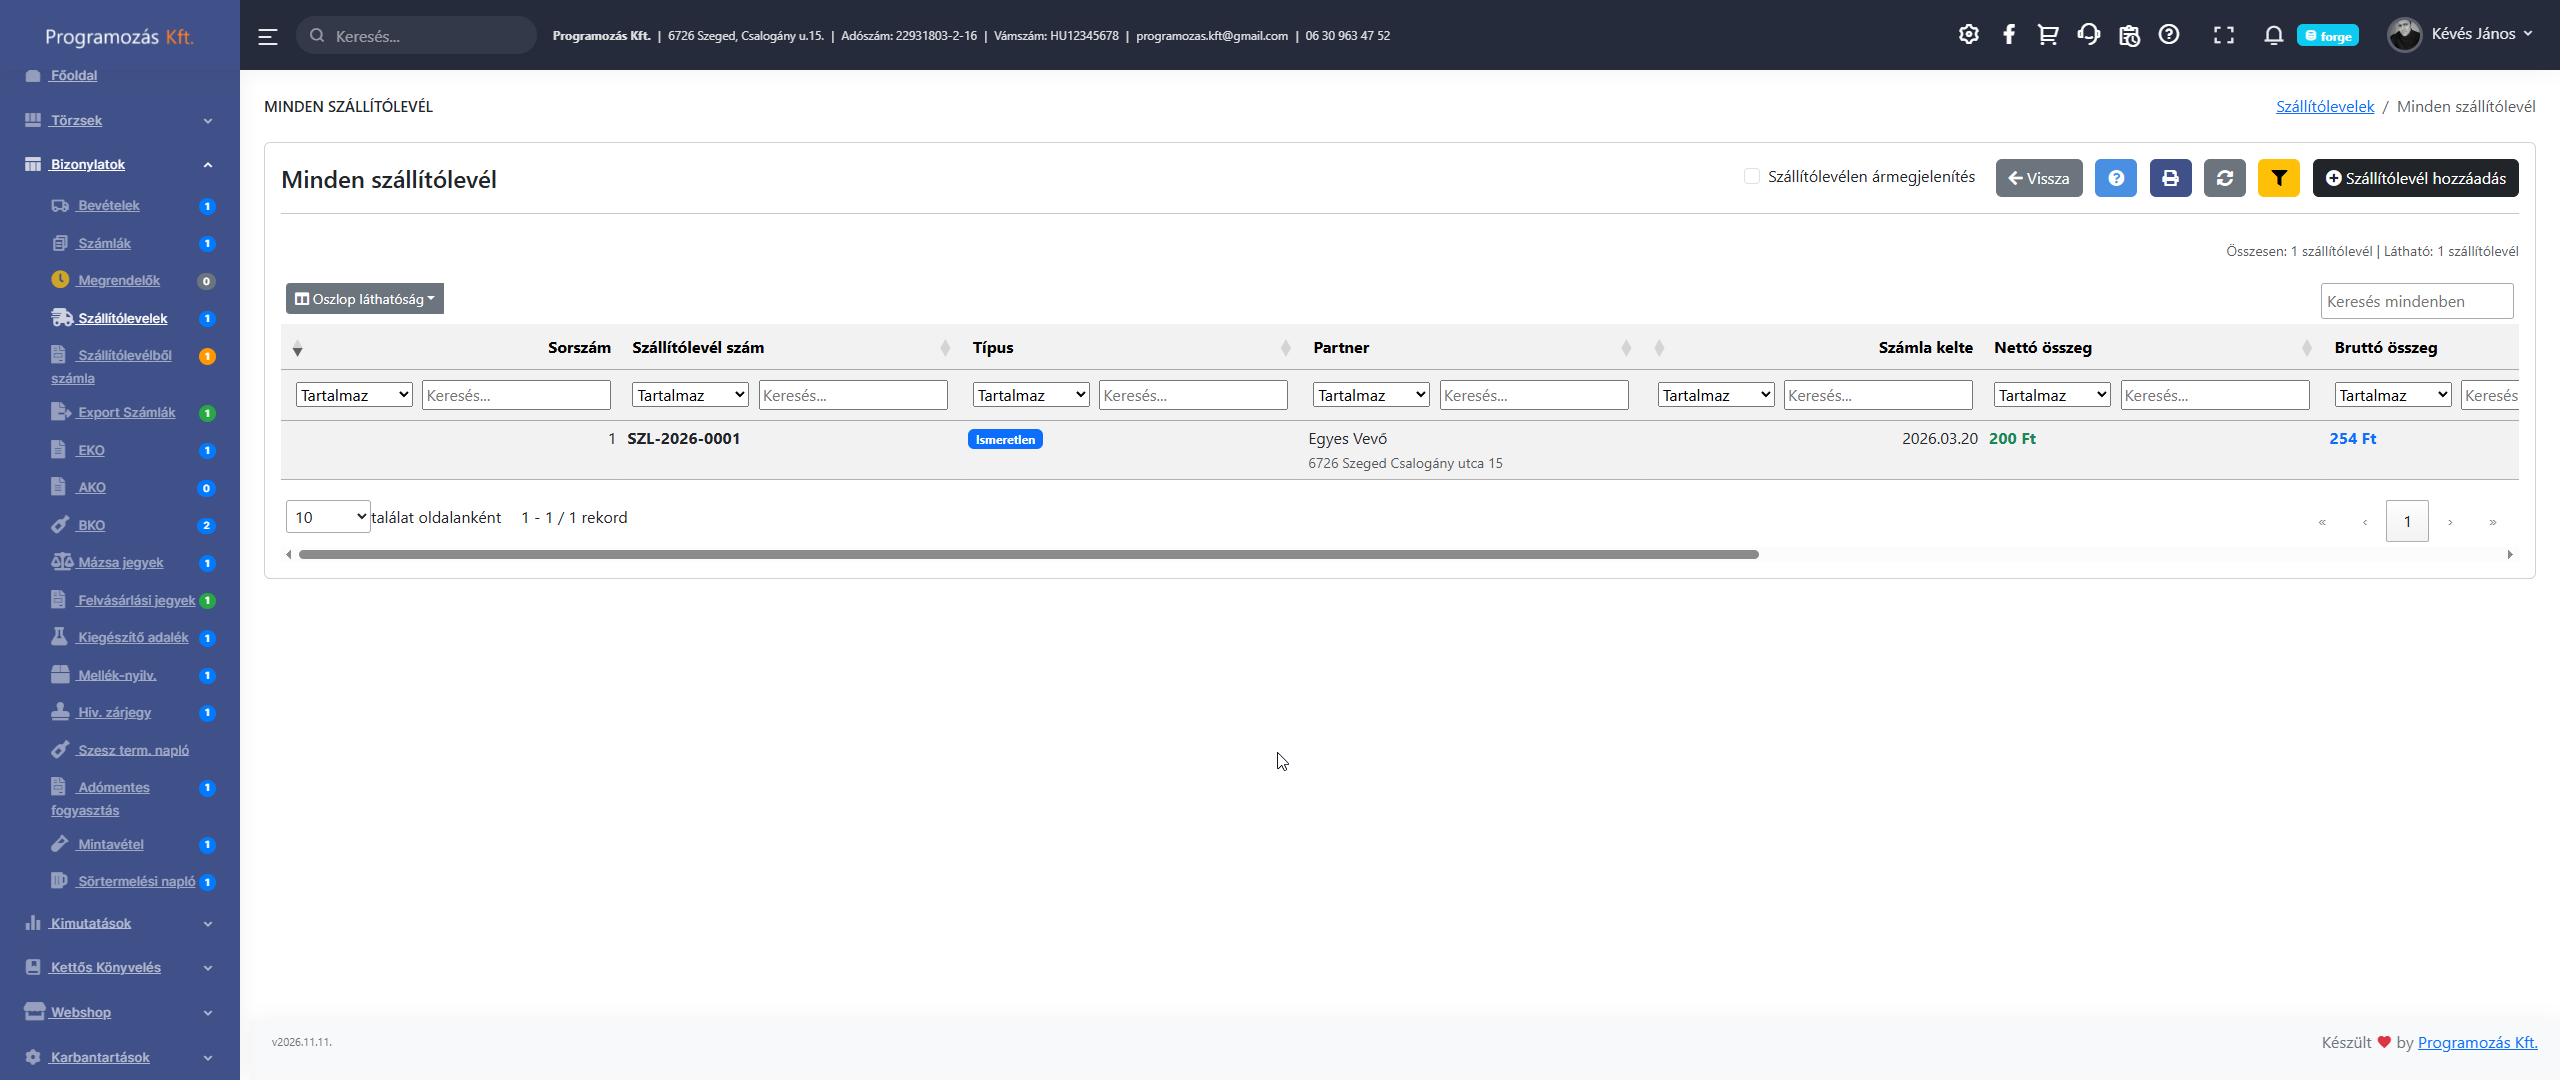The height and width of the screenshot is (1080, 2560).
Task: Open Számlák in the sidebar
Action: pos(104,243)
